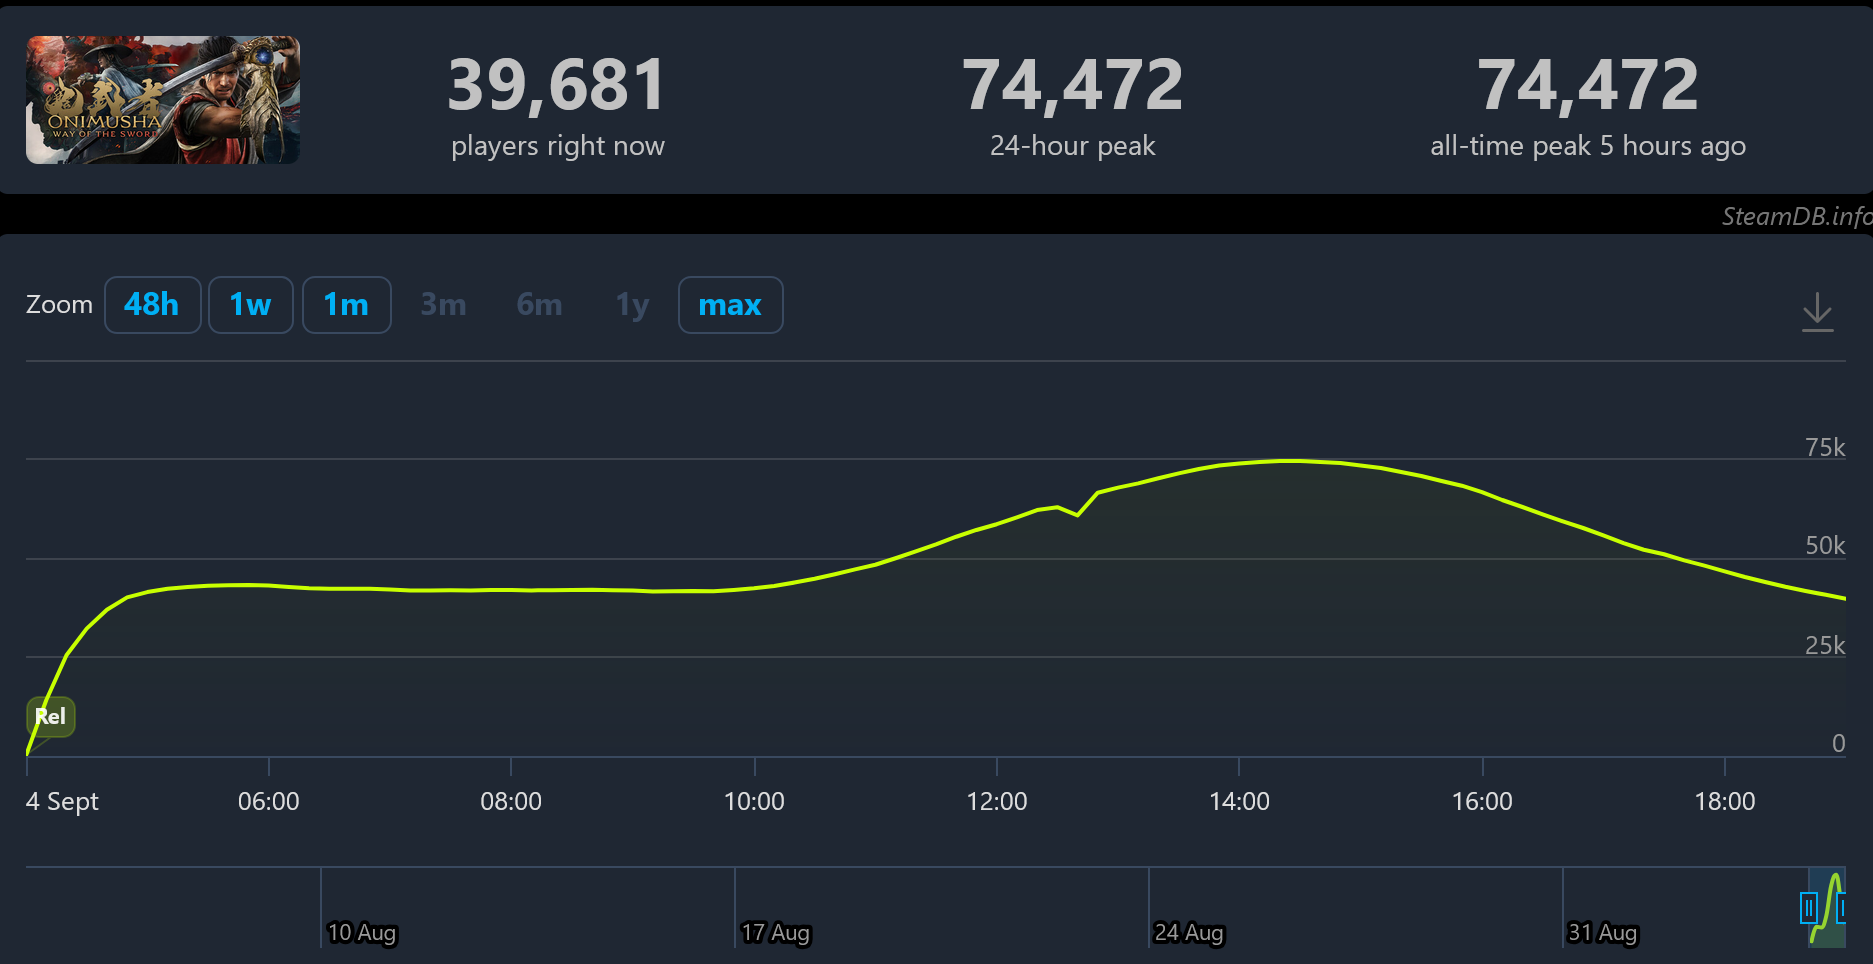Set zoom range to 1w
The image size is (1873, 964).
[x=250, y=305]
